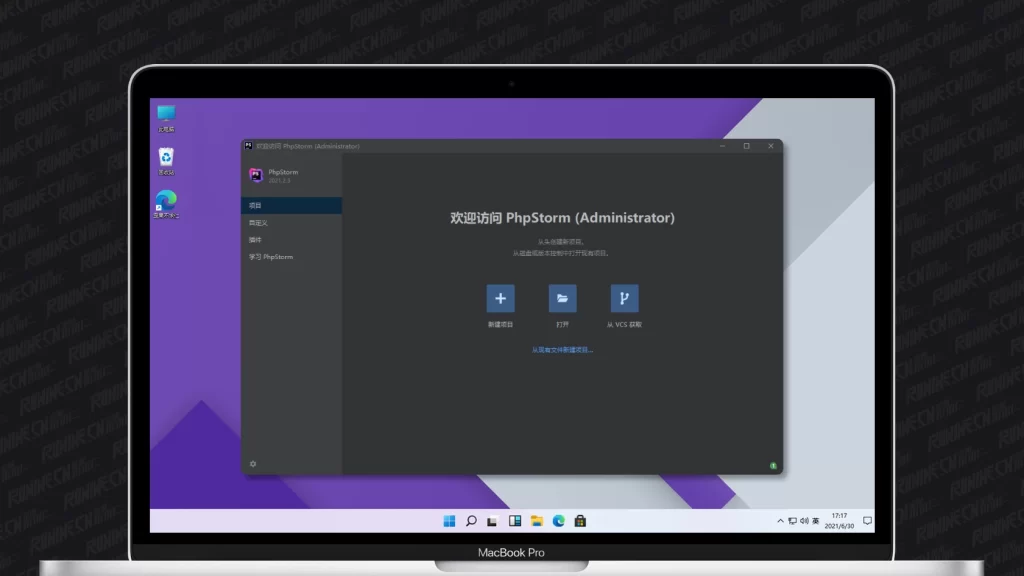Click the Open folder icon
This screenshot has height=576, width=1024.
click(x=562, y=298)
